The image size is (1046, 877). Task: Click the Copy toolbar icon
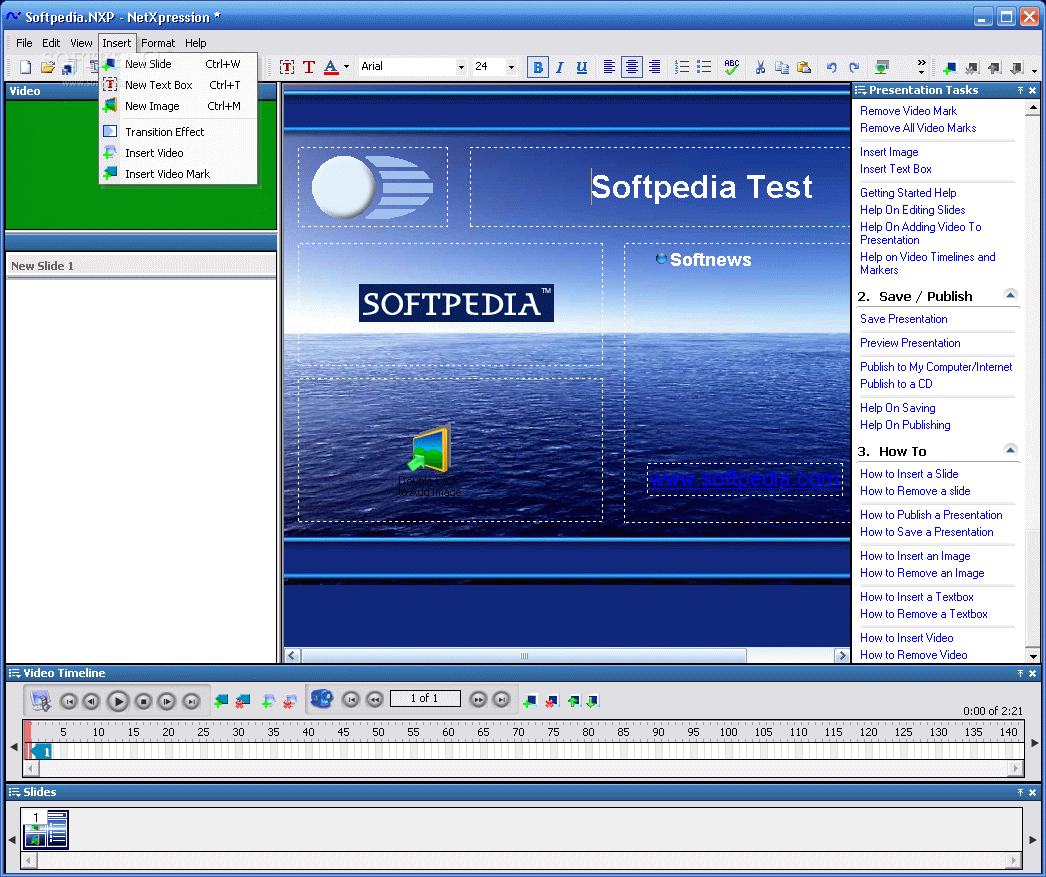coord(782,67)
